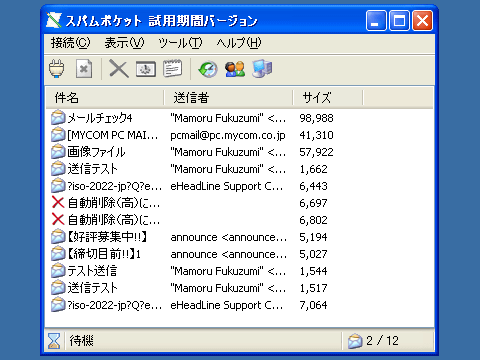Open the 接続(C) menu
Screen dimensions: 480x360
coord(70,43)
